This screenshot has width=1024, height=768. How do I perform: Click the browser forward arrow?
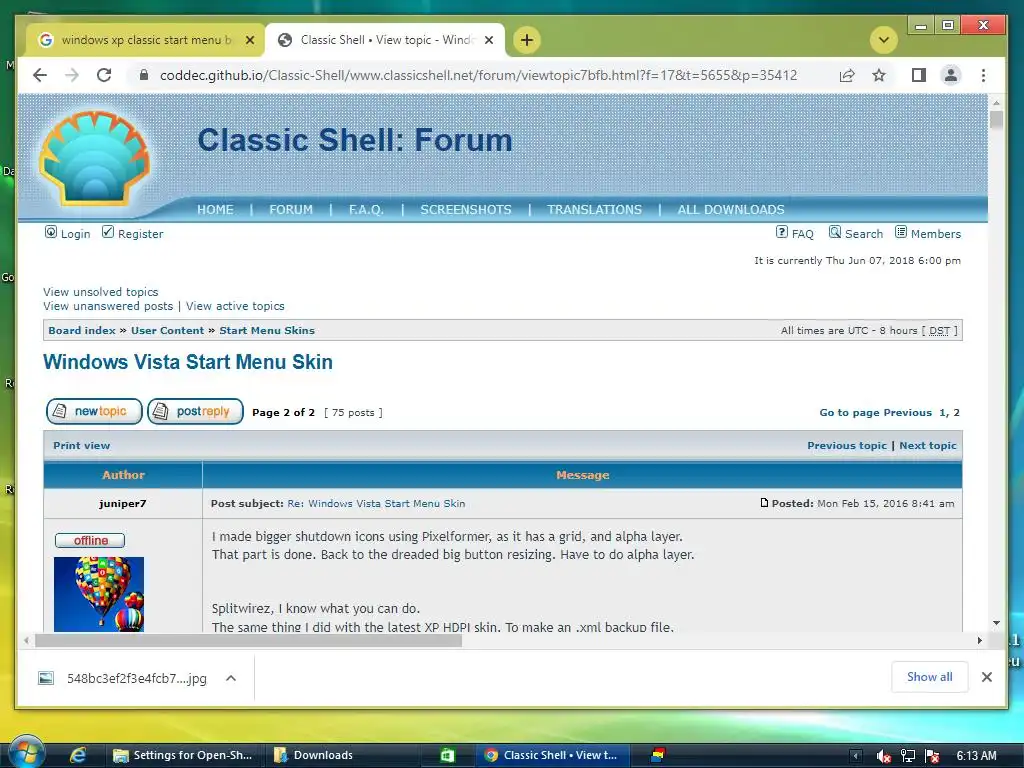coord(72,75)
